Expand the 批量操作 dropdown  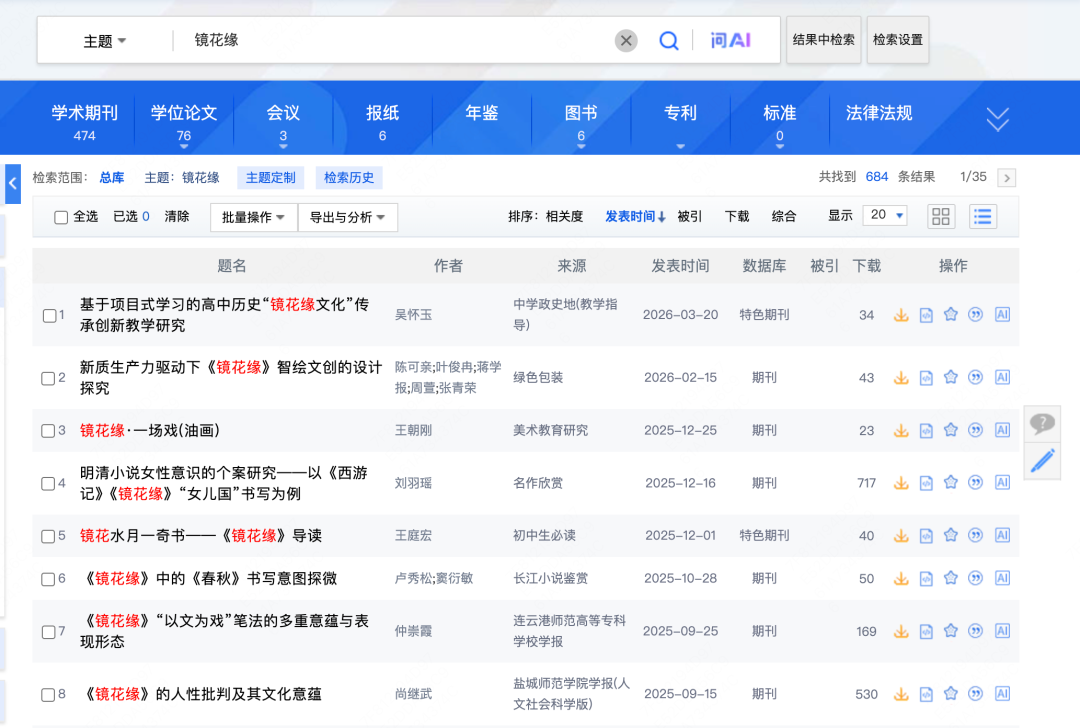pyautogui.click(x=253, y=218)
